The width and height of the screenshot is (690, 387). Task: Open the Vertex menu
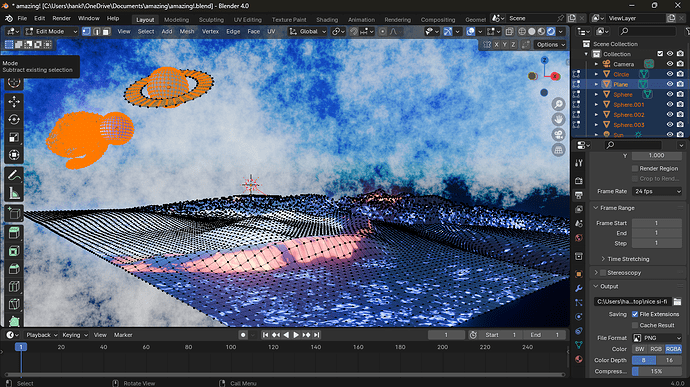[210, 31]
